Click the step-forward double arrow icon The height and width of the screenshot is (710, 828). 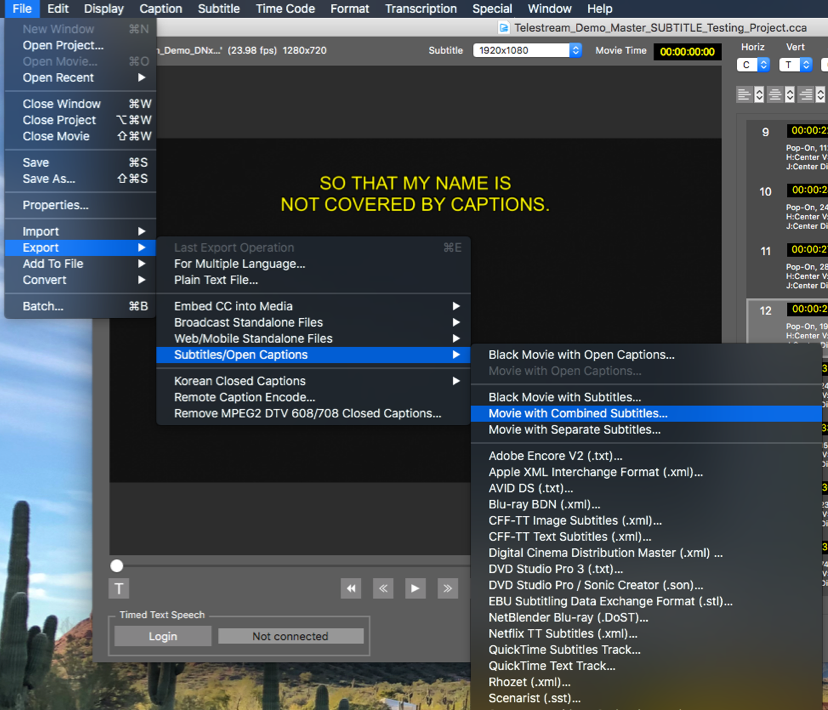[x=447, y=588]
